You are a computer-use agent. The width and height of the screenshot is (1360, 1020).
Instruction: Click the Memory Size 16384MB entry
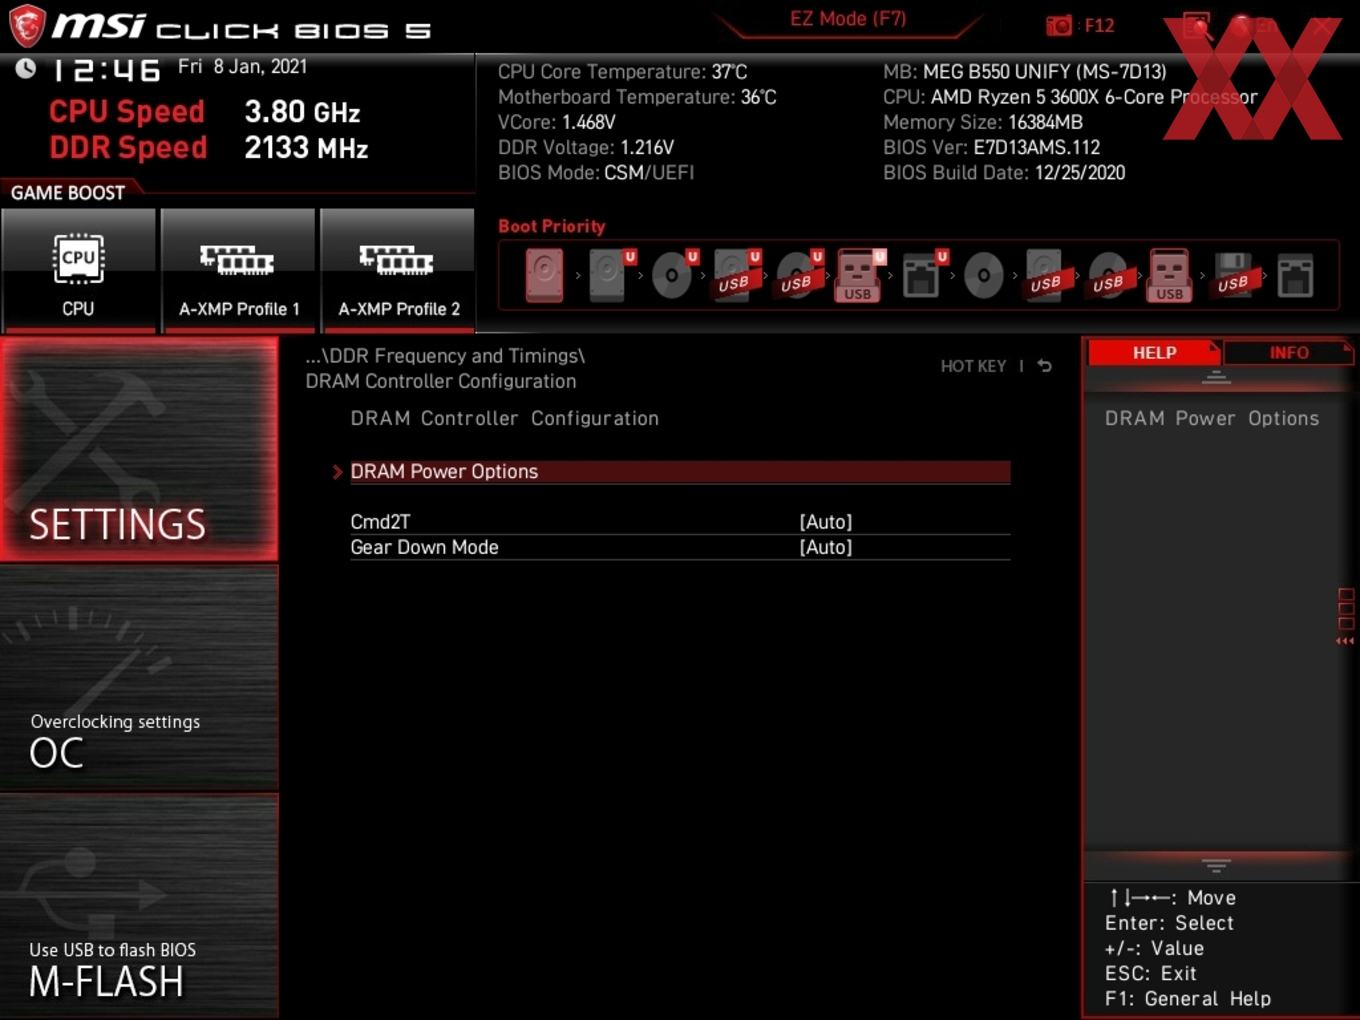pos(983,122)
